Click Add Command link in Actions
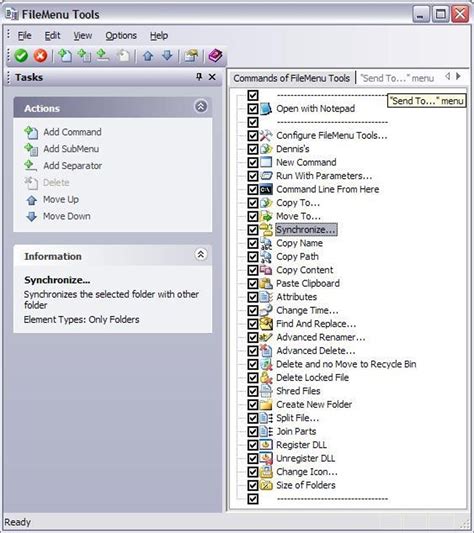The width and height of the screenshot is (474, 533). (72, 132)
